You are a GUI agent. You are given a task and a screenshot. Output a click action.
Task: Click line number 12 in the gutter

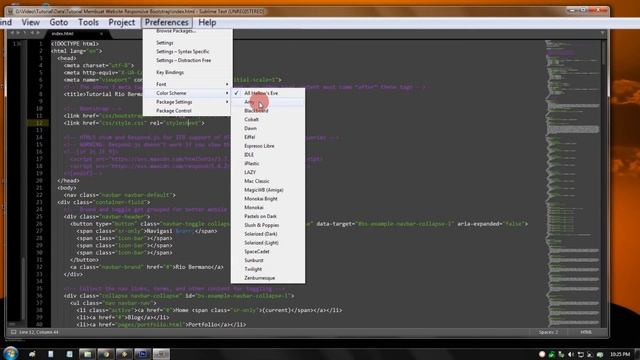pyautogui.click(x=39, y=123)
